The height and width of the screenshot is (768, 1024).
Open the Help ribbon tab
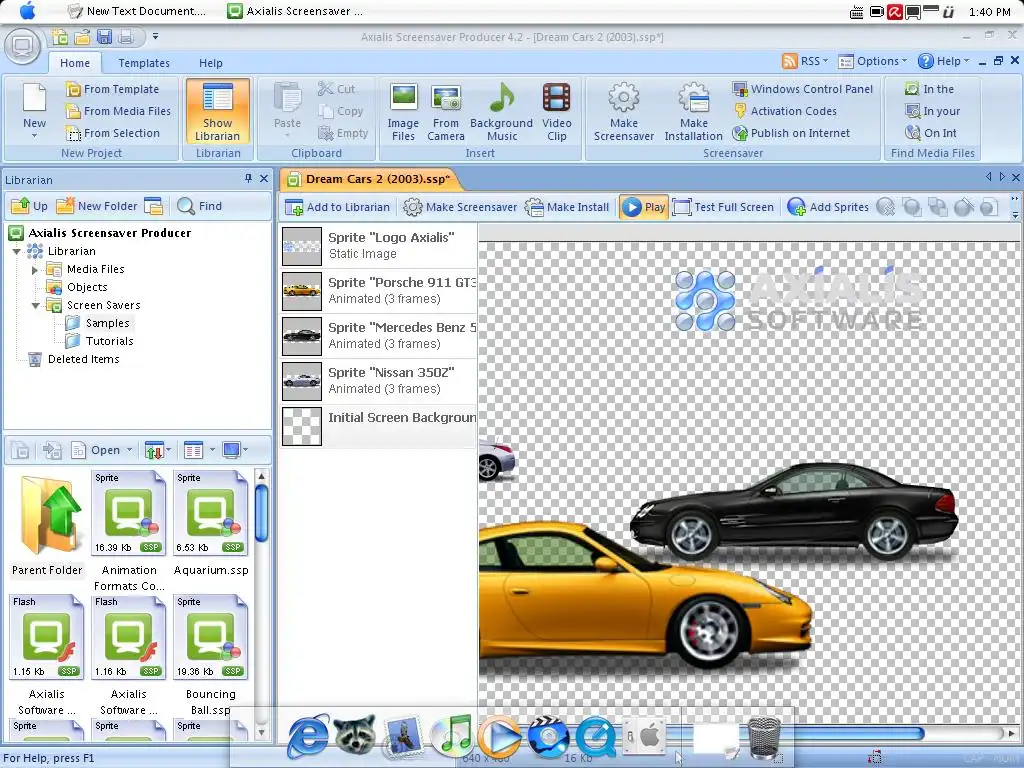click(210, 63)
